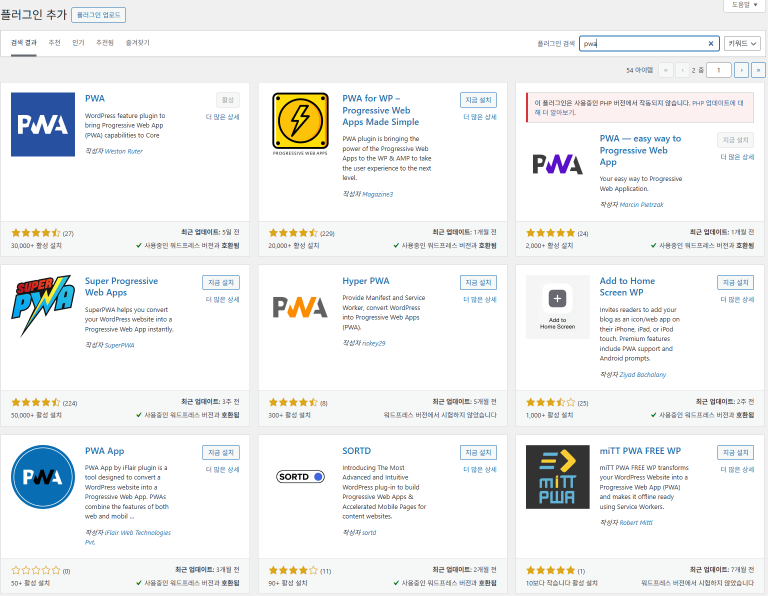Open more details for PWA for WP
This screenshot has height=596, width=768.
coord(480,117)
